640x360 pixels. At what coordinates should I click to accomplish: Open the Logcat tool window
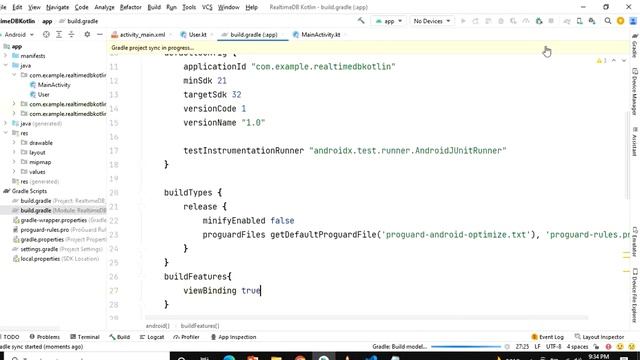152,337
